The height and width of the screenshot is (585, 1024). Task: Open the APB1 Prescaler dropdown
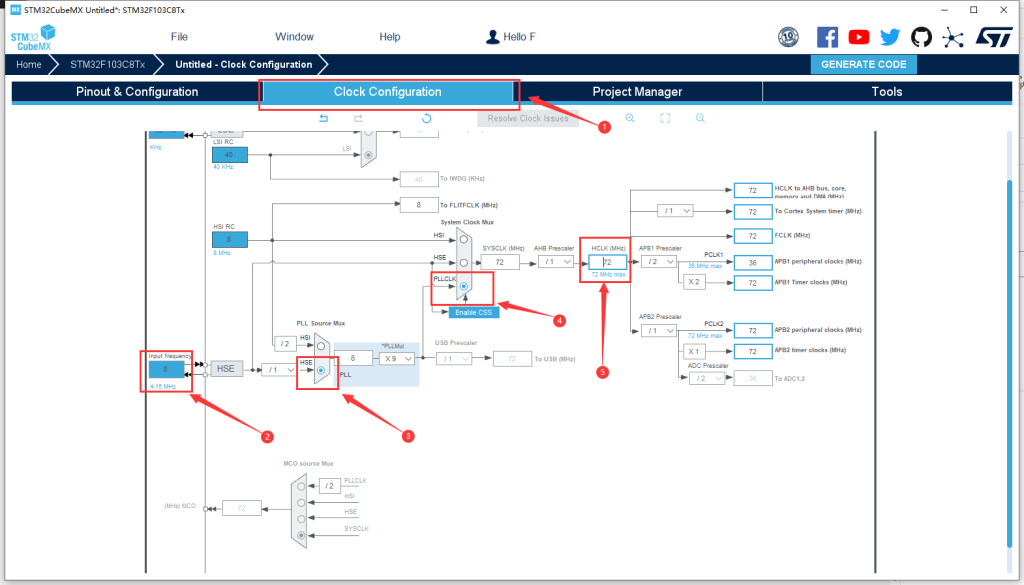click(x=658, y=262)
